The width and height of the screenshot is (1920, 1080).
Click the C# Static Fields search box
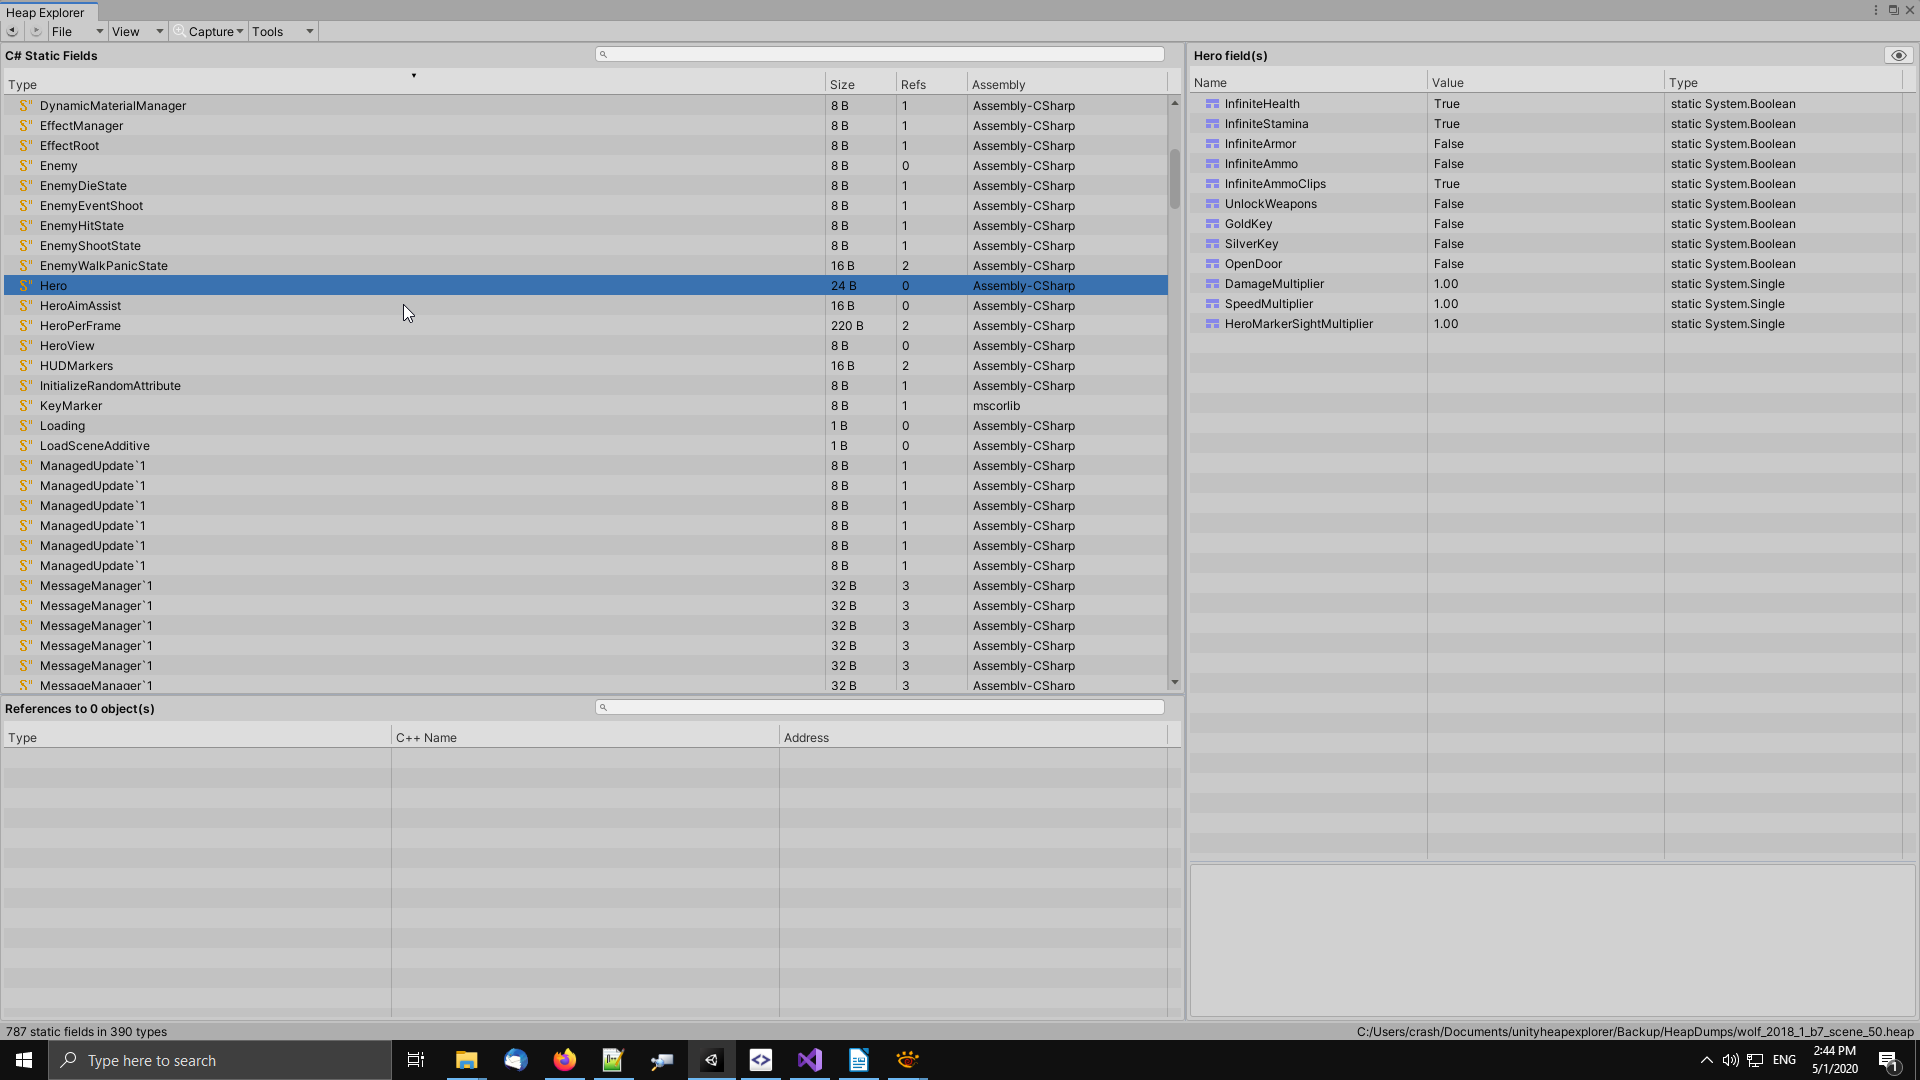[880, 54]
